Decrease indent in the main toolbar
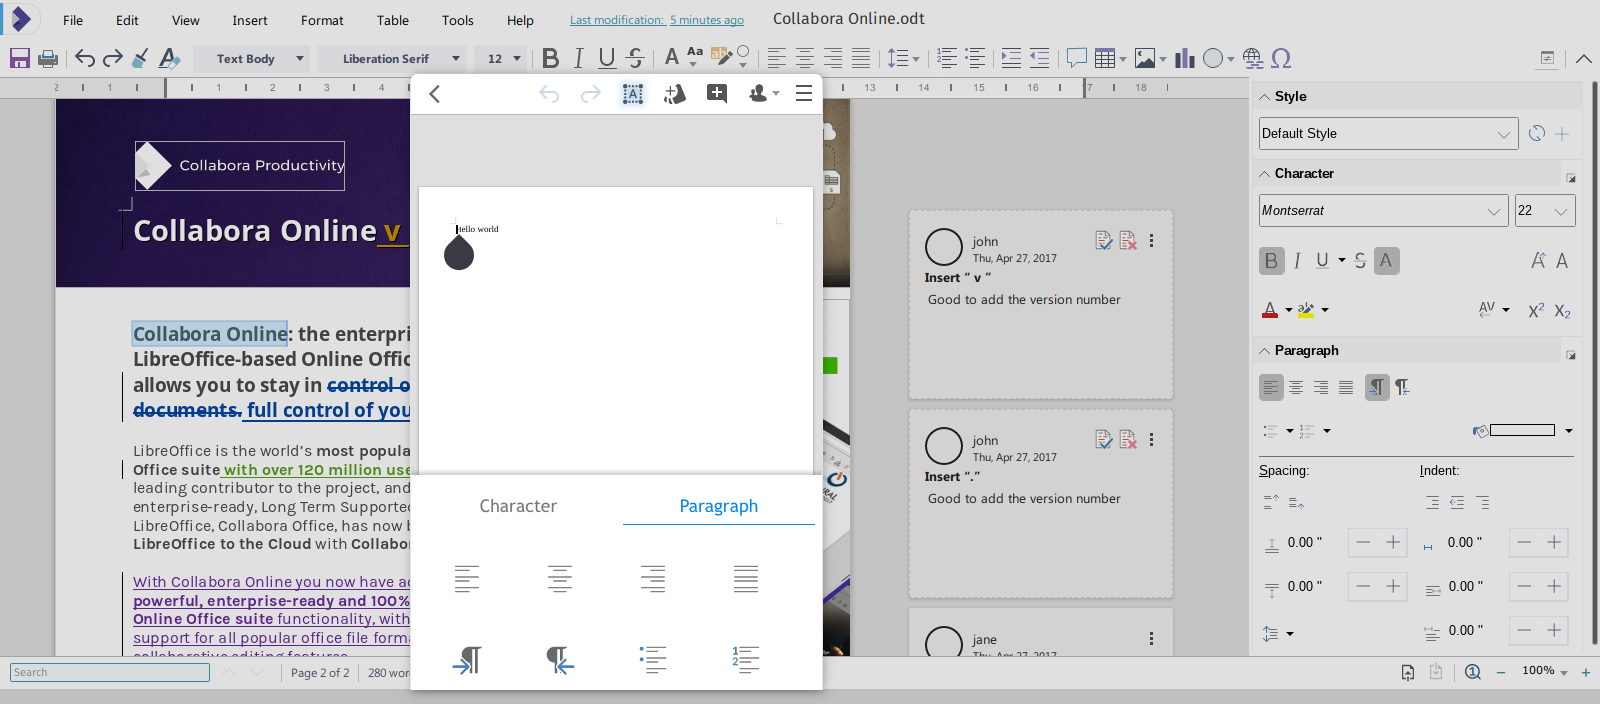 pos(1039,58)
